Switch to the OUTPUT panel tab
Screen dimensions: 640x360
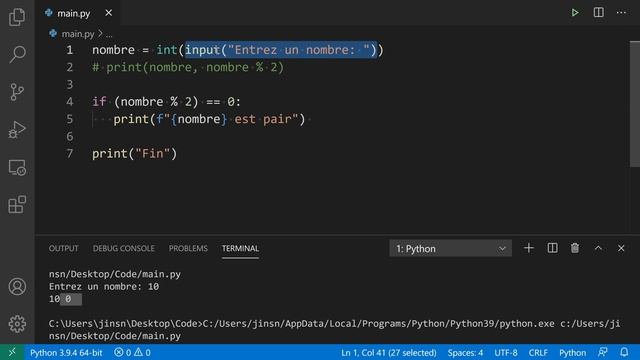[x=64, y=249]
